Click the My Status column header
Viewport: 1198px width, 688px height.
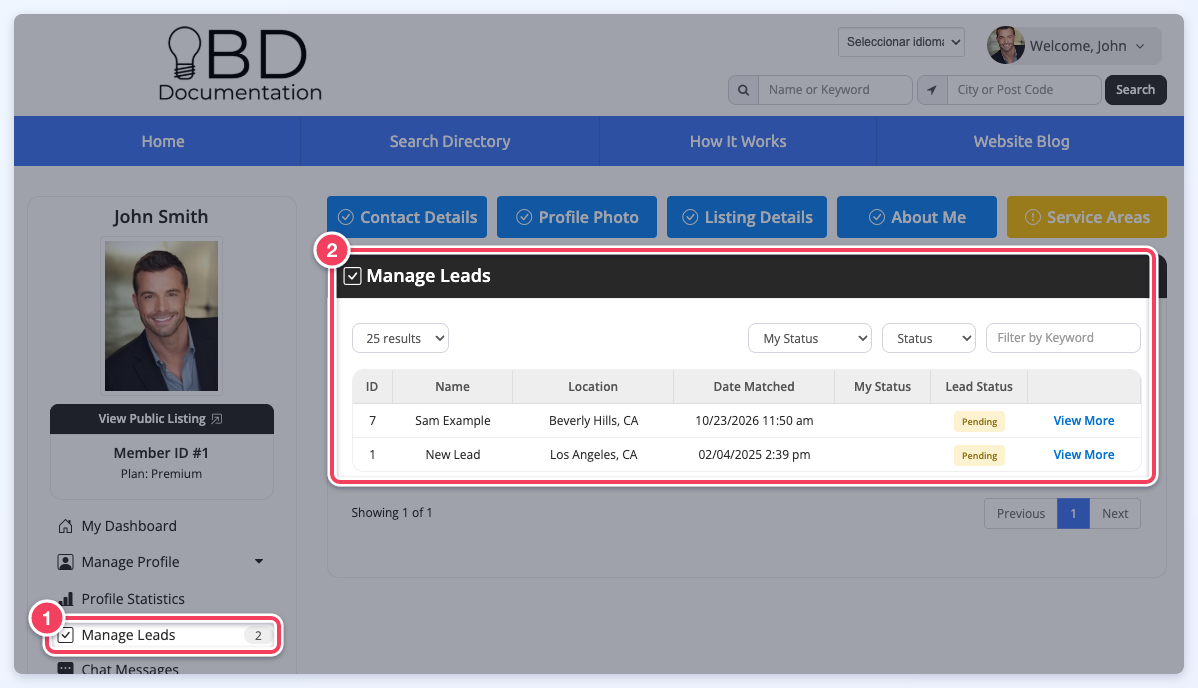coord(882,387)
